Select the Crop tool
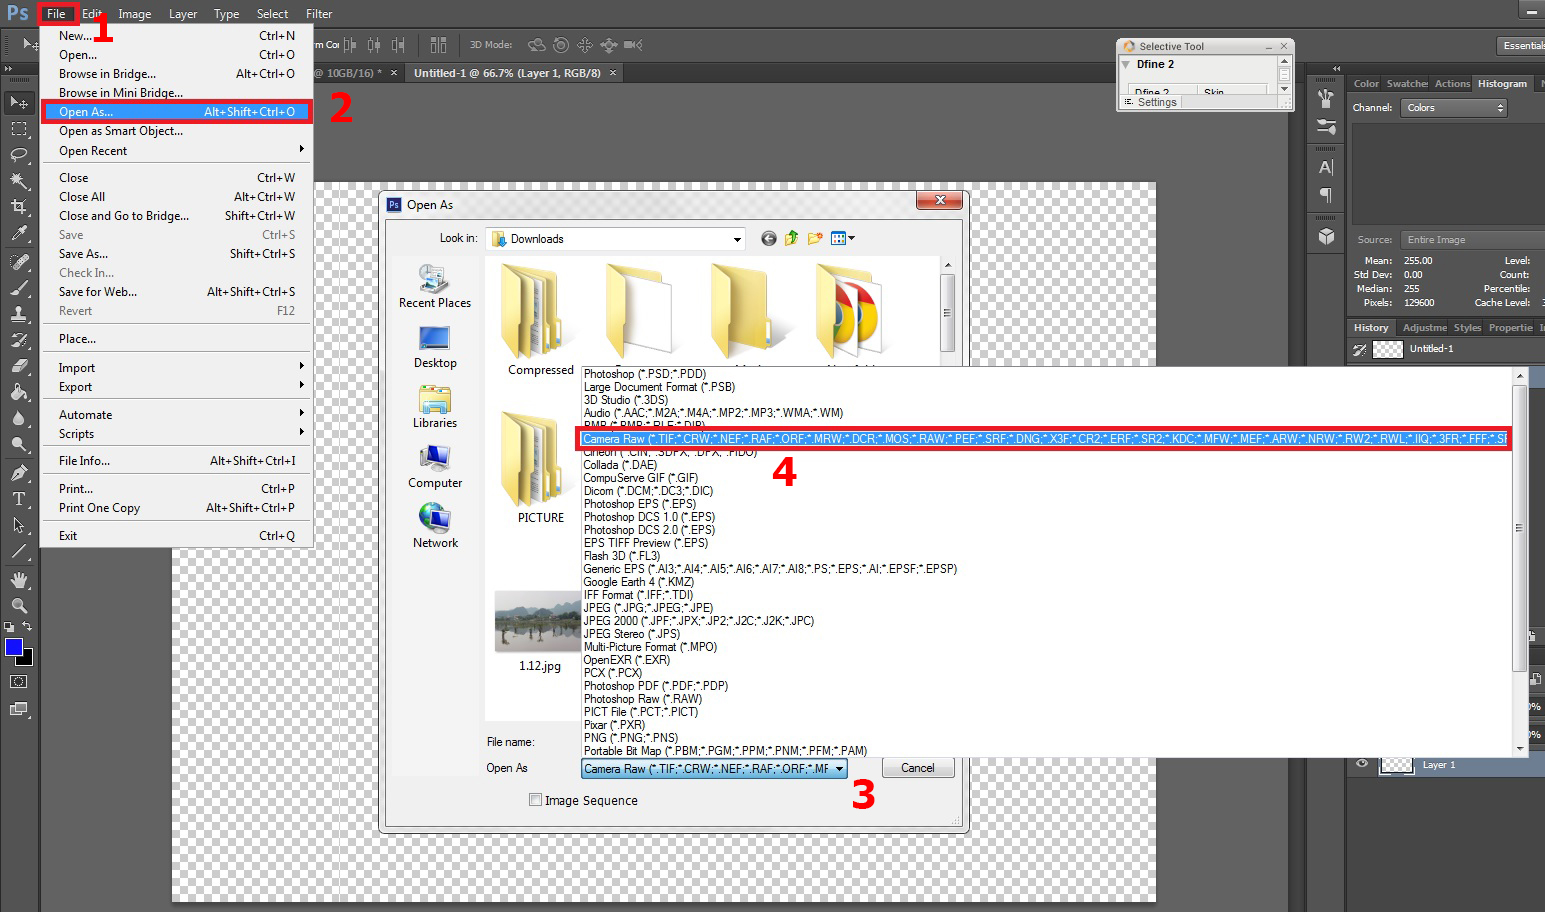The height and width of the screenshot is (912, 1545). (19, 207)
